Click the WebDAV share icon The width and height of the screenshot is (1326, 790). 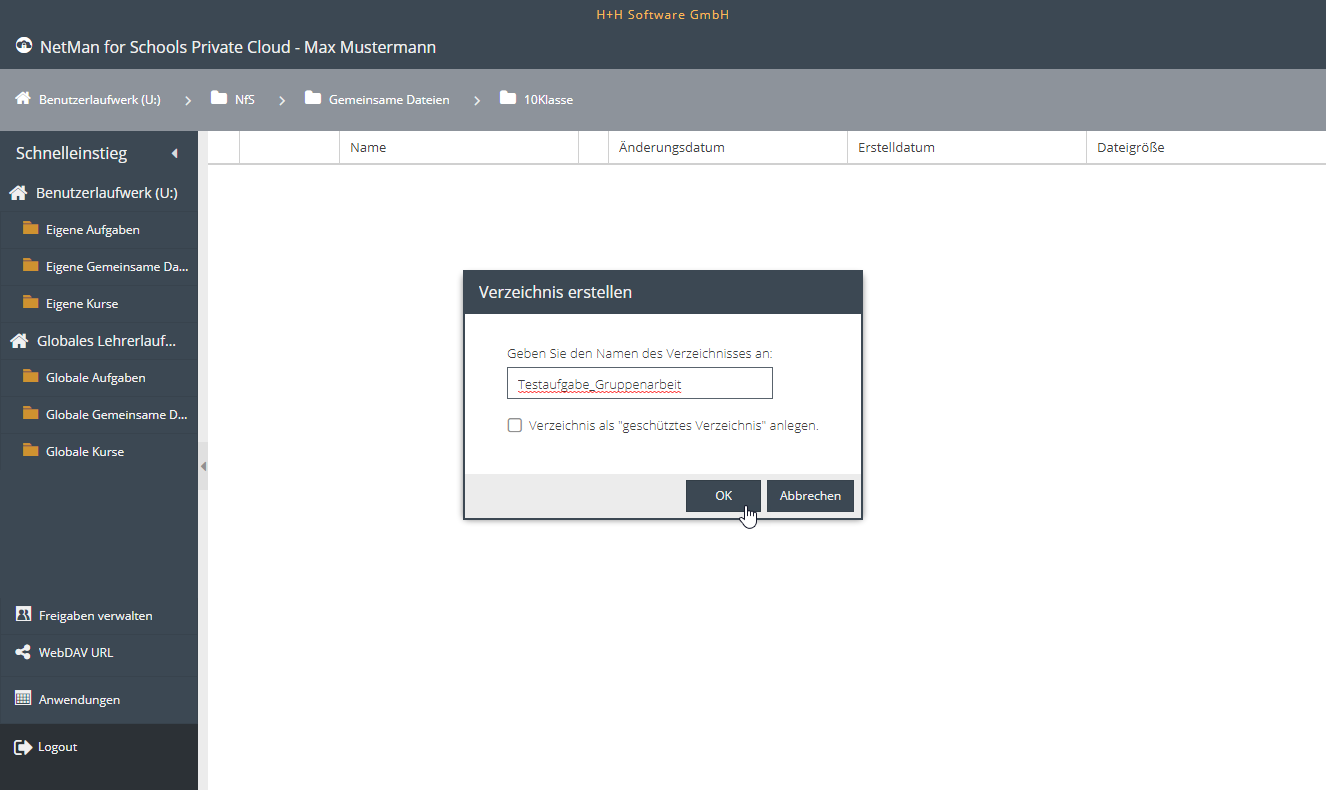pos(23,653)
